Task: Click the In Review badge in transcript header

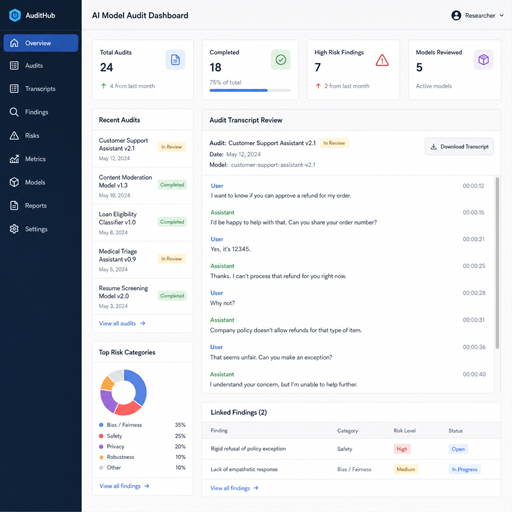Action: 334,143
